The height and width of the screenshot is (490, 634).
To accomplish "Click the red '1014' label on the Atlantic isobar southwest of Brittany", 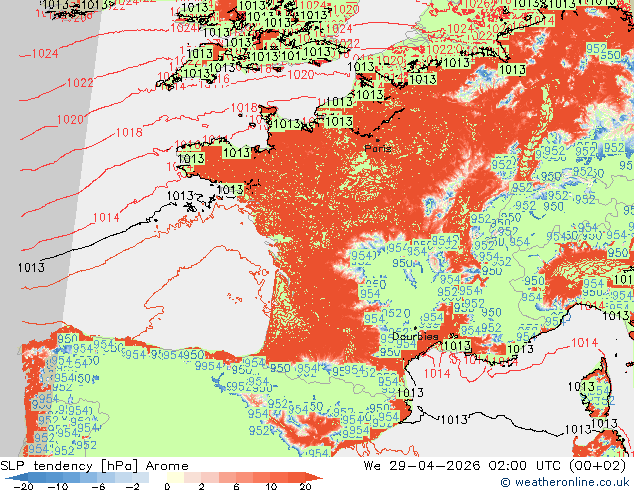I will tap(106, 218).
